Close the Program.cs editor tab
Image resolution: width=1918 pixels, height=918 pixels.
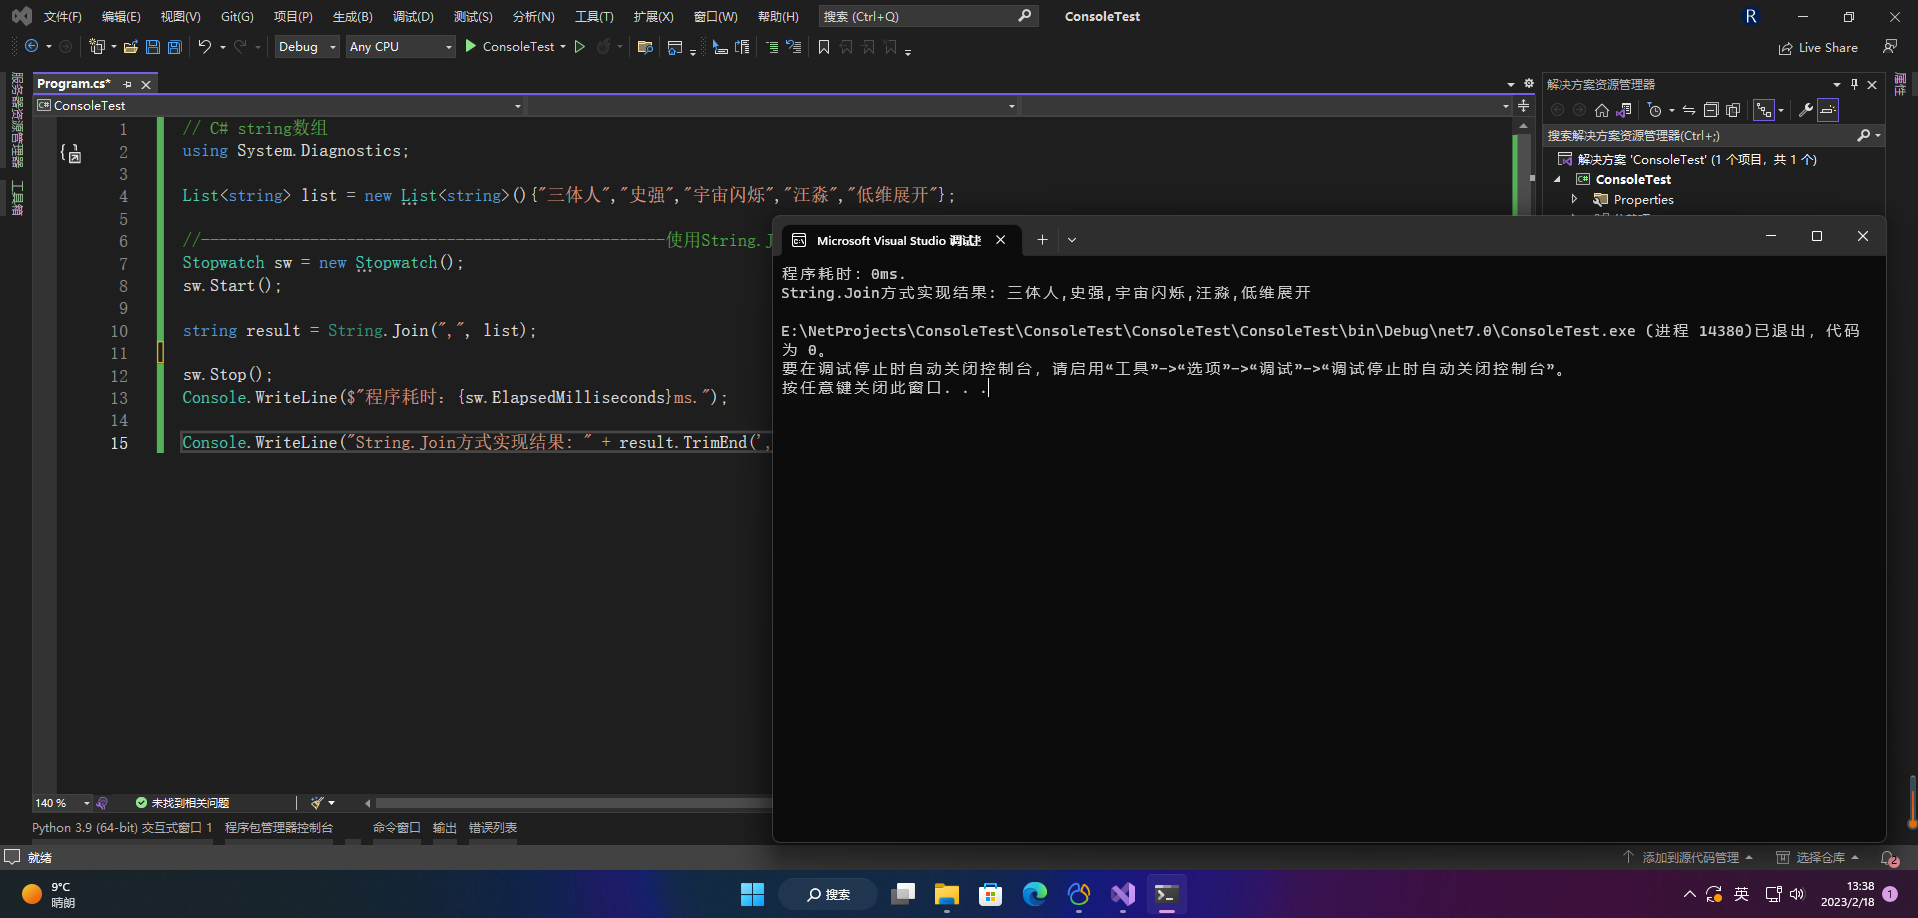146,85
